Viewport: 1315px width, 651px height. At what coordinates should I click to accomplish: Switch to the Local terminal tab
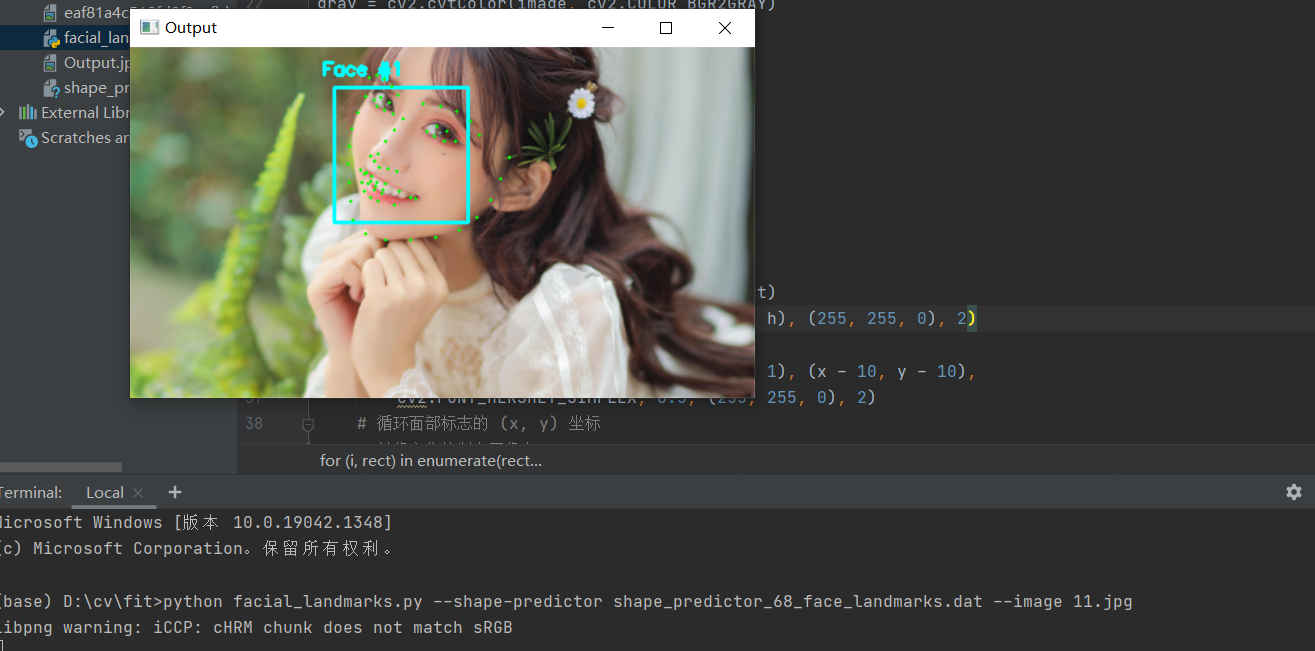[104, 492]
